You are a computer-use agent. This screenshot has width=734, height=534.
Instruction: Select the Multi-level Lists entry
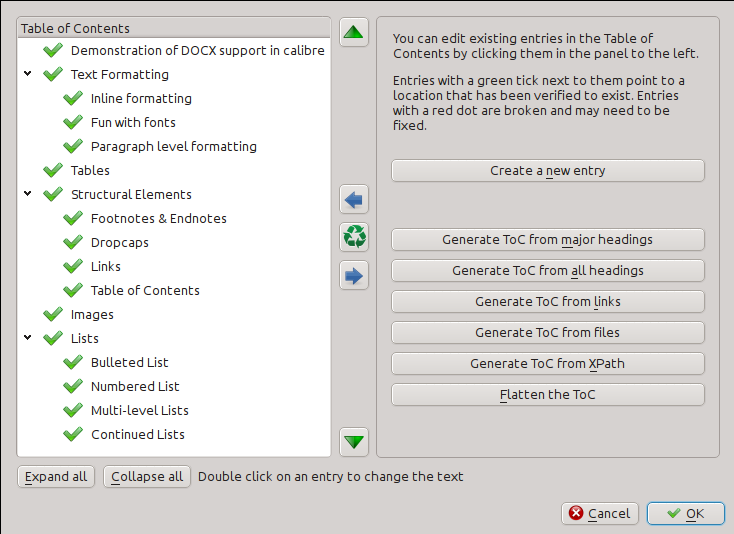(x=139, y=411)
